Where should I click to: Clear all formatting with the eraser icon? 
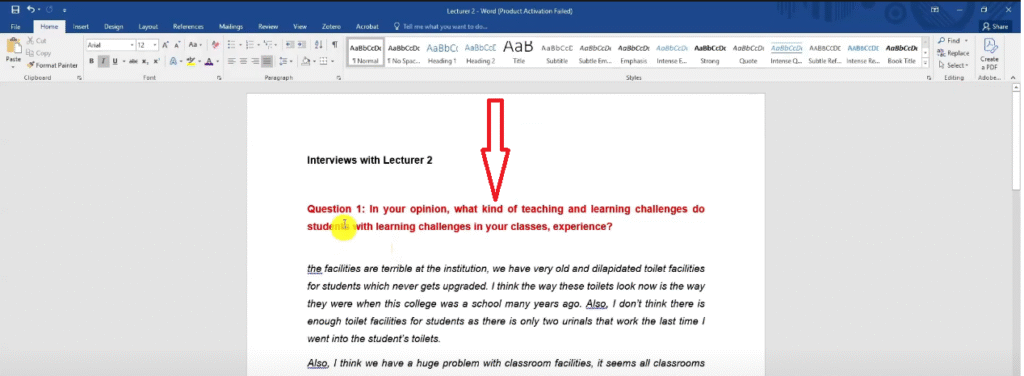tap(216, 45)
